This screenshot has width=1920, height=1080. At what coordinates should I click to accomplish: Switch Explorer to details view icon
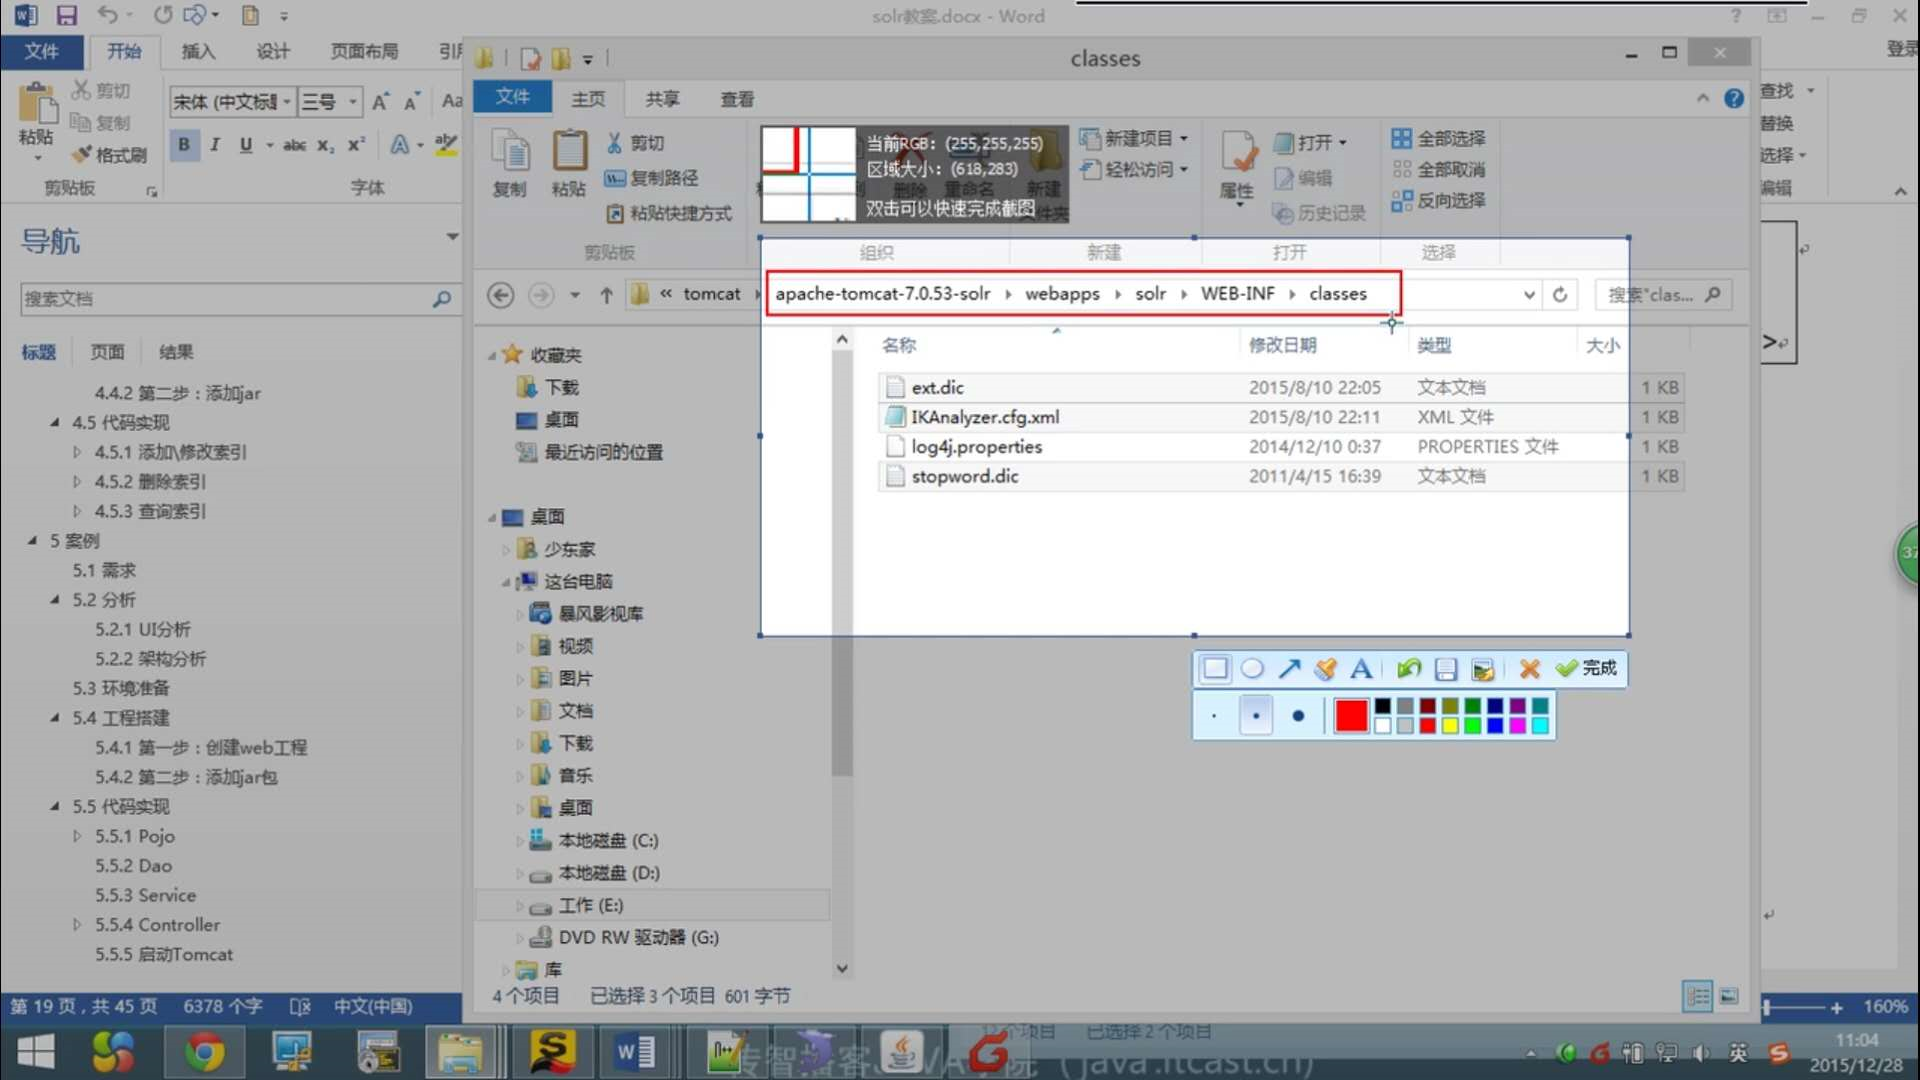tap(1697, 996)
